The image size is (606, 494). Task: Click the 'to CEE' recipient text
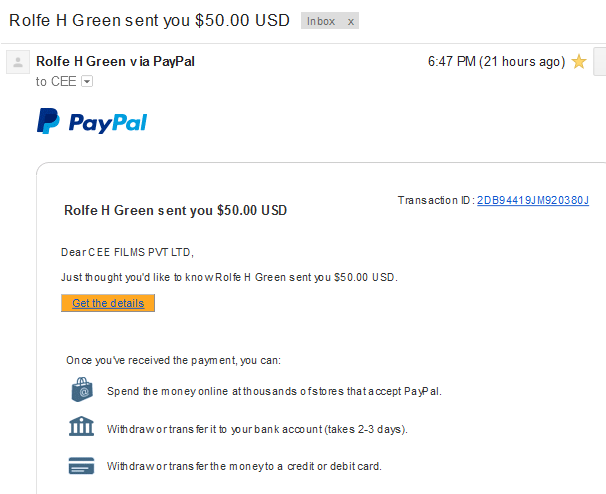pos(56,82)
